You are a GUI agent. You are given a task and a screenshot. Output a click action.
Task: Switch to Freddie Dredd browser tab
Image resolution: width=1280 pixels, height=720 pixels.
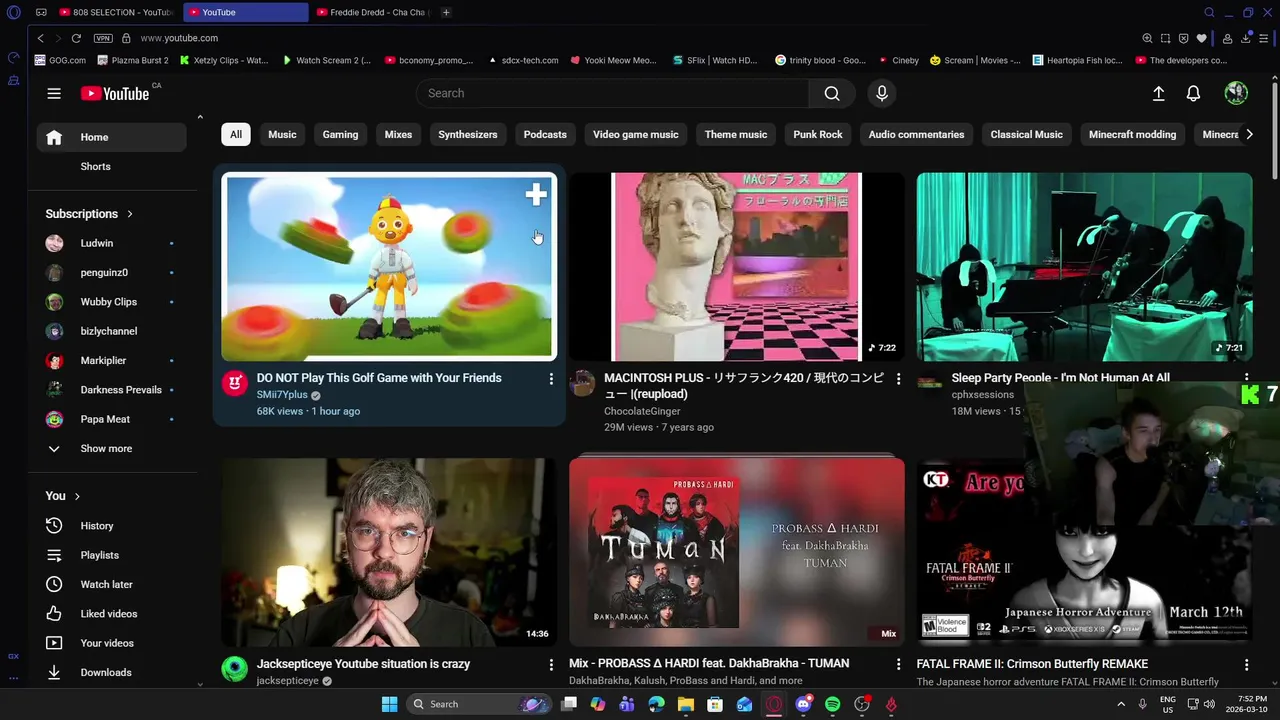pos(370,12)
